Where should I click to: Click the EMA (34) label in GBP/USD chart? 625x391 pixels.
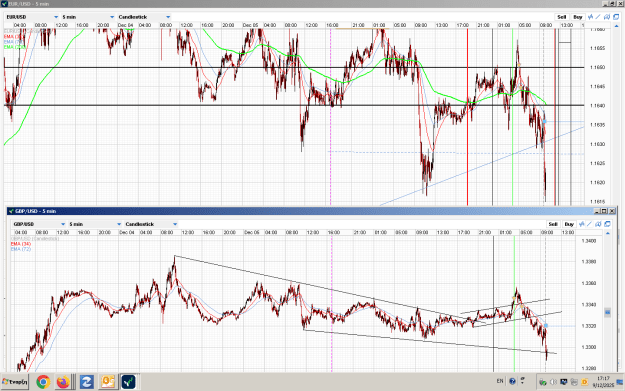tap(21, 244)
